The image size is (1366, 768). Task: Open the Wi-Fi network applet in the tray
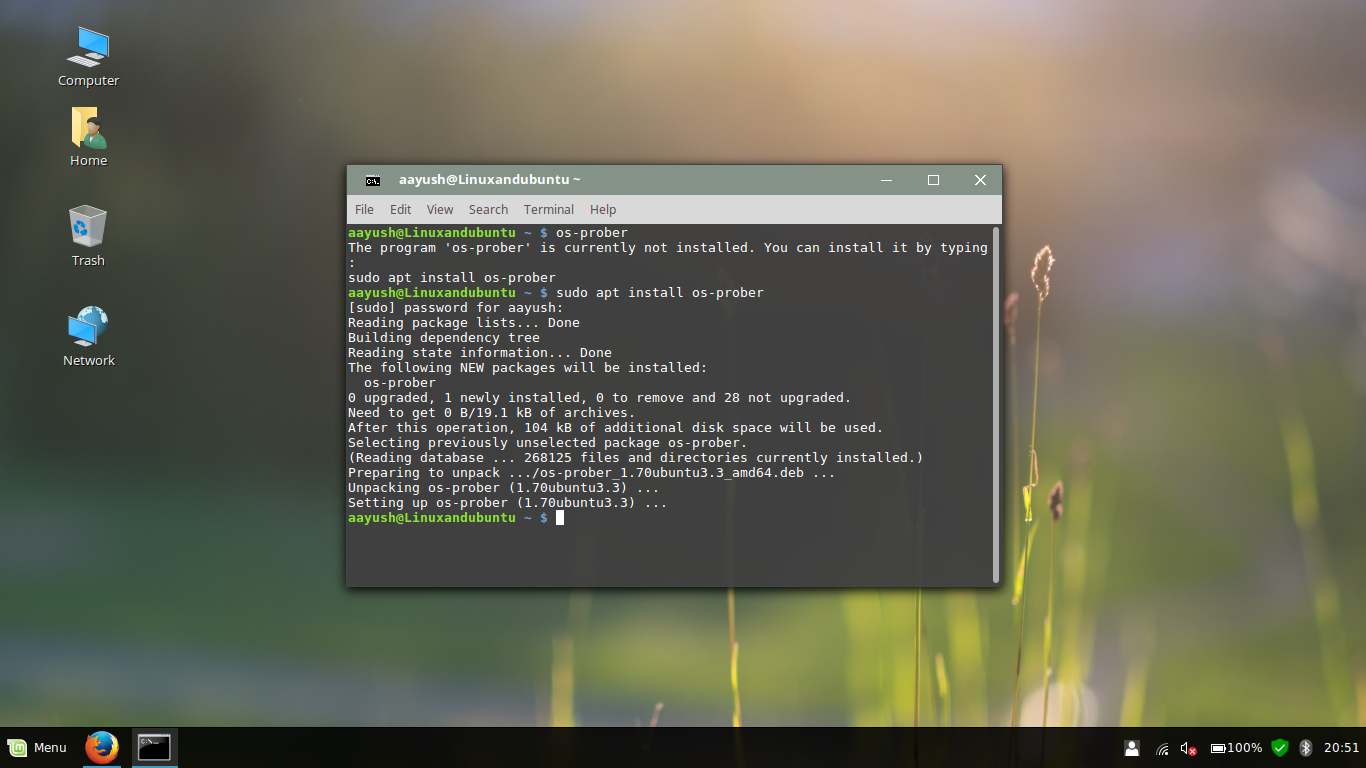(1162, 747)
